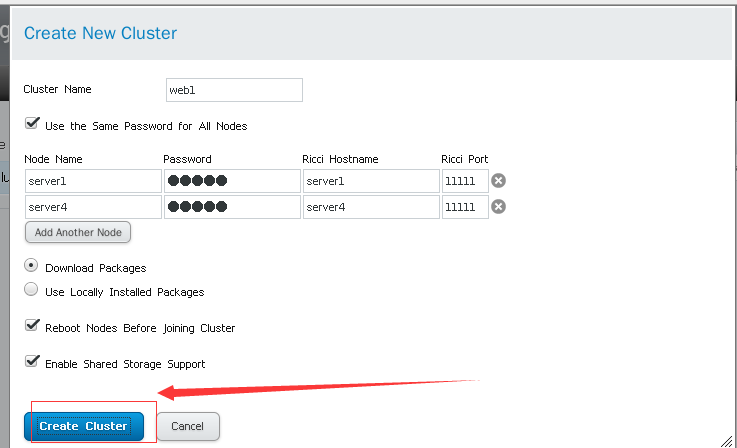737x448 pixels.
Task: Edit the server4 Ricci Hostname field
Action: 370,207
